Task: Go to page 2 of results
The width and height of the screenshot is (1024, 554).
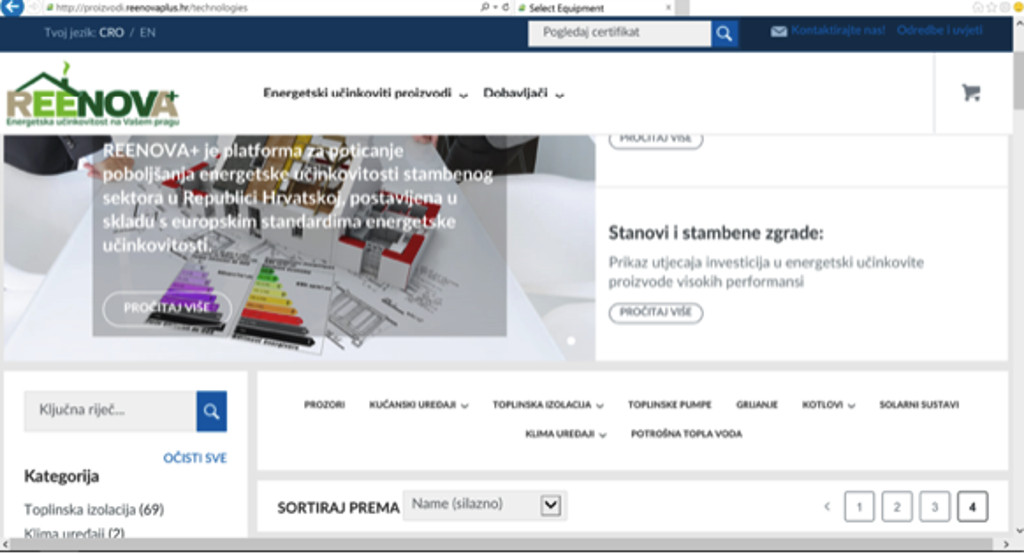Action: (896, 507)
